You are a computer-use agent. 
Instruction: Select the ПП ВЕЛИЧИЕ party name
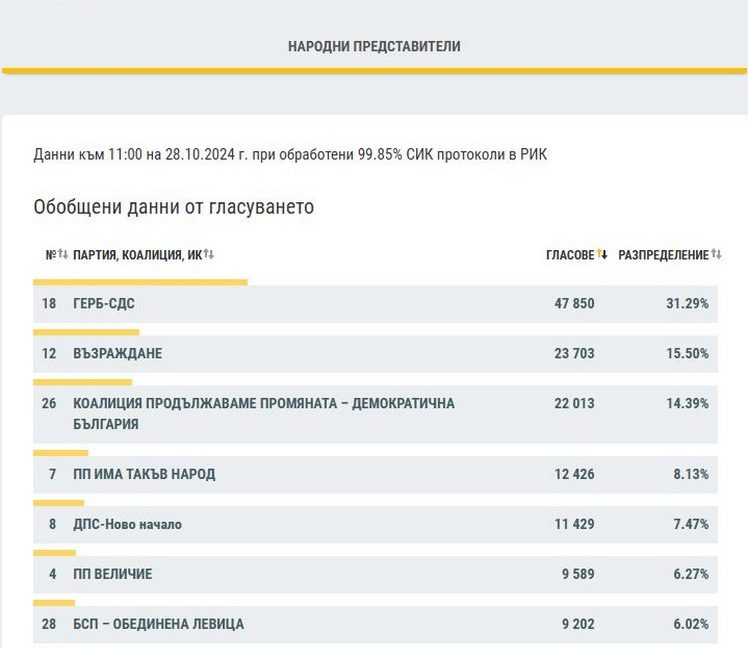(x=112, y=574)
